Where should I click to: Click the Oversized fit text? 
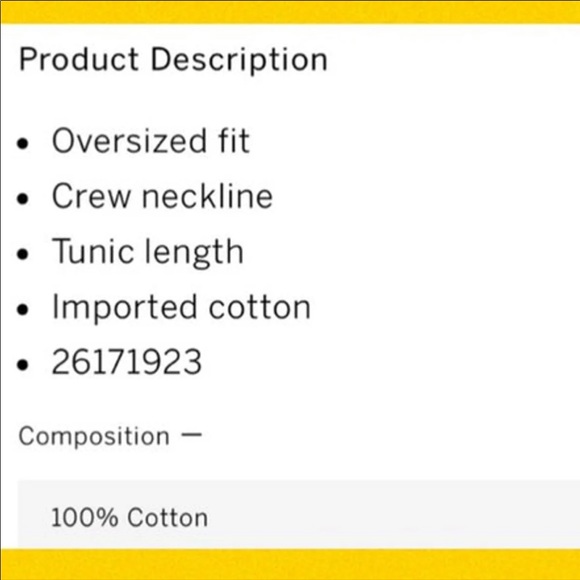click(151, 141)
